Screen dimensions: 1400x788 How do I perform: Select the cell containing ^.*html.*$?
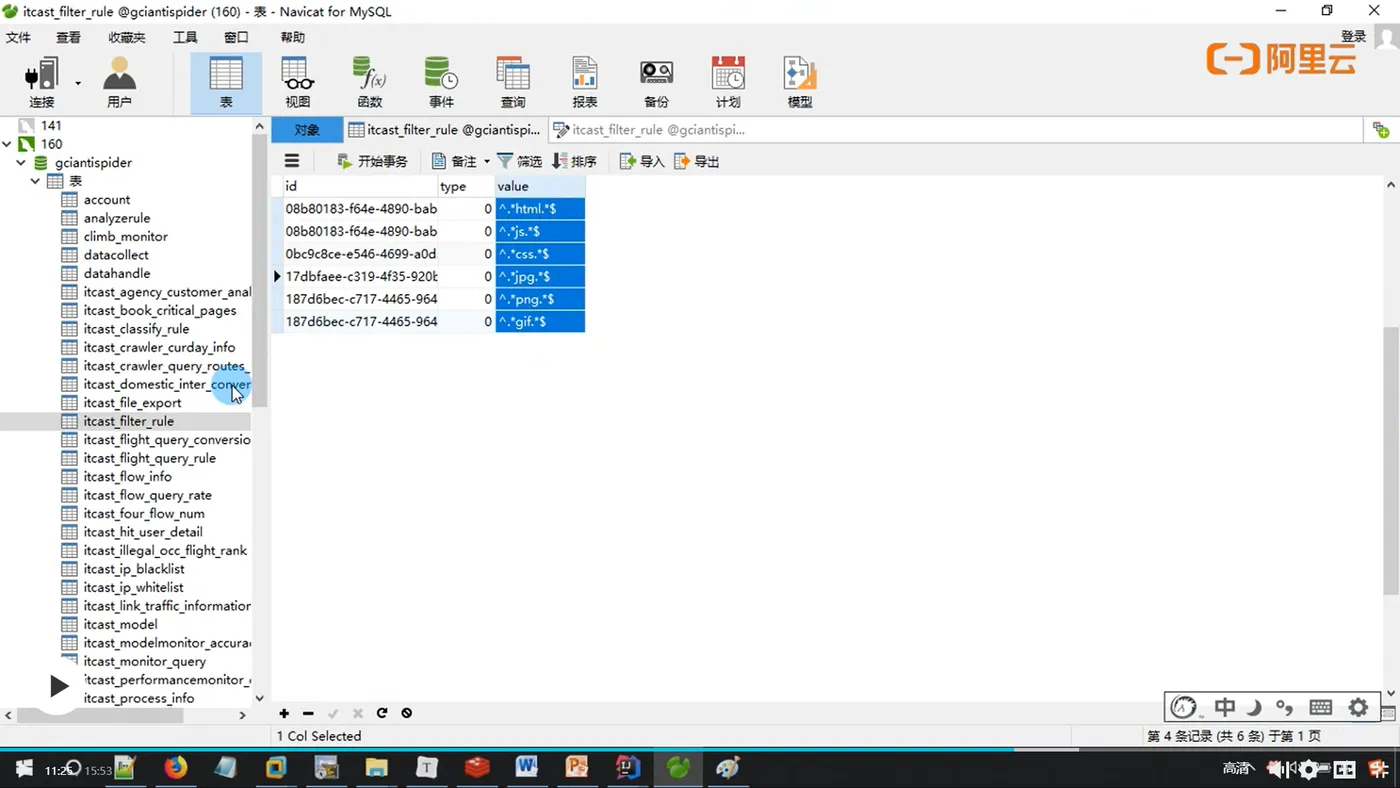click(x=540, y=209)
